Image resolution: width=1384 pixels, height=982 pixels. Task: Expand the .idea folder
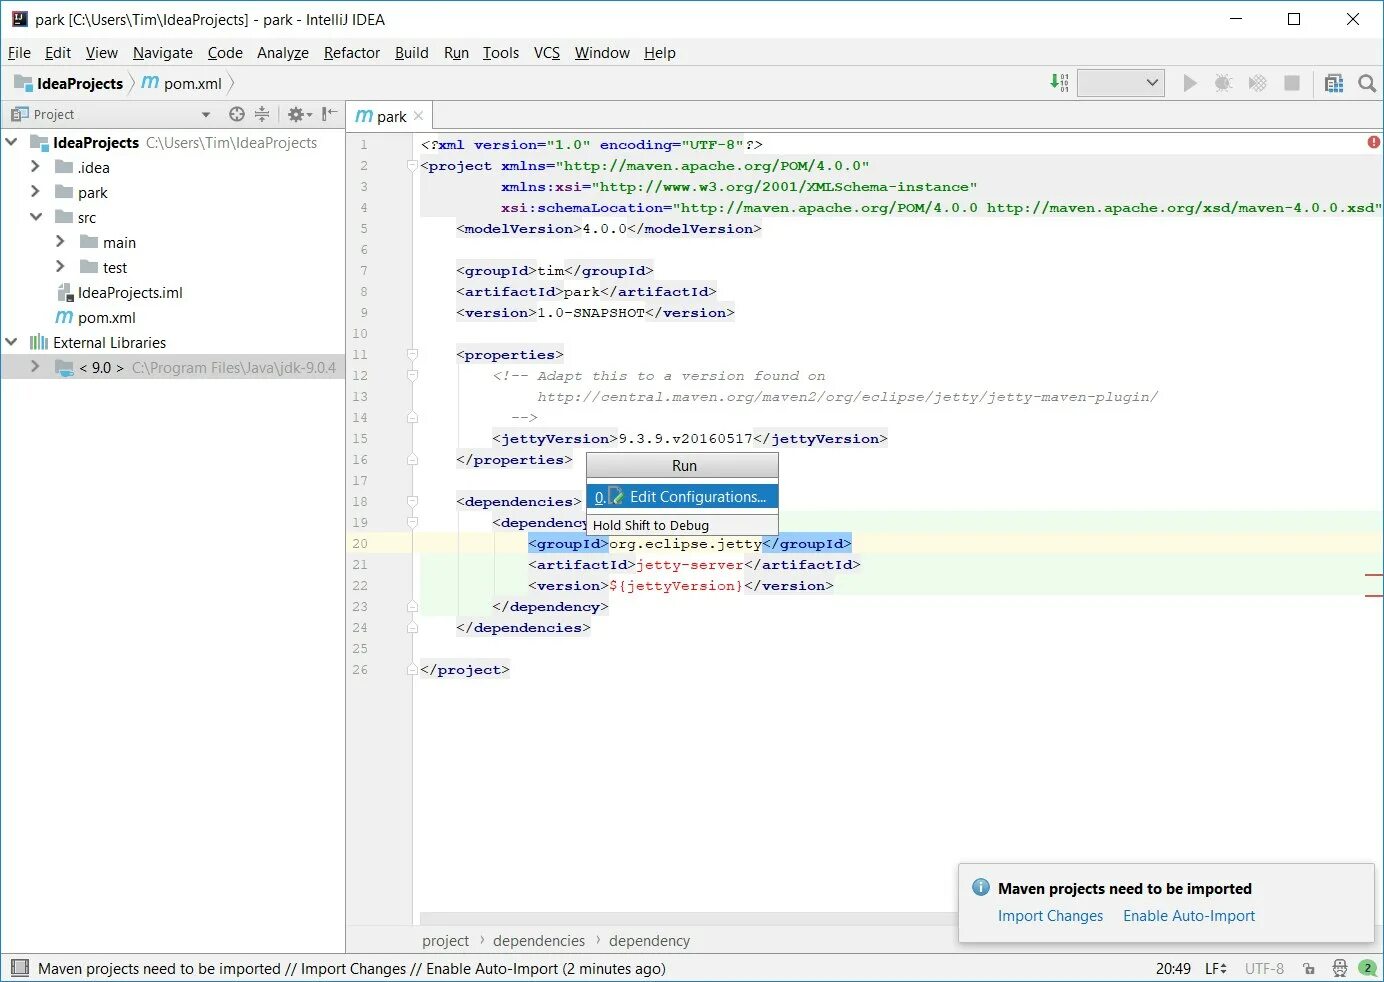coord(36,167)
